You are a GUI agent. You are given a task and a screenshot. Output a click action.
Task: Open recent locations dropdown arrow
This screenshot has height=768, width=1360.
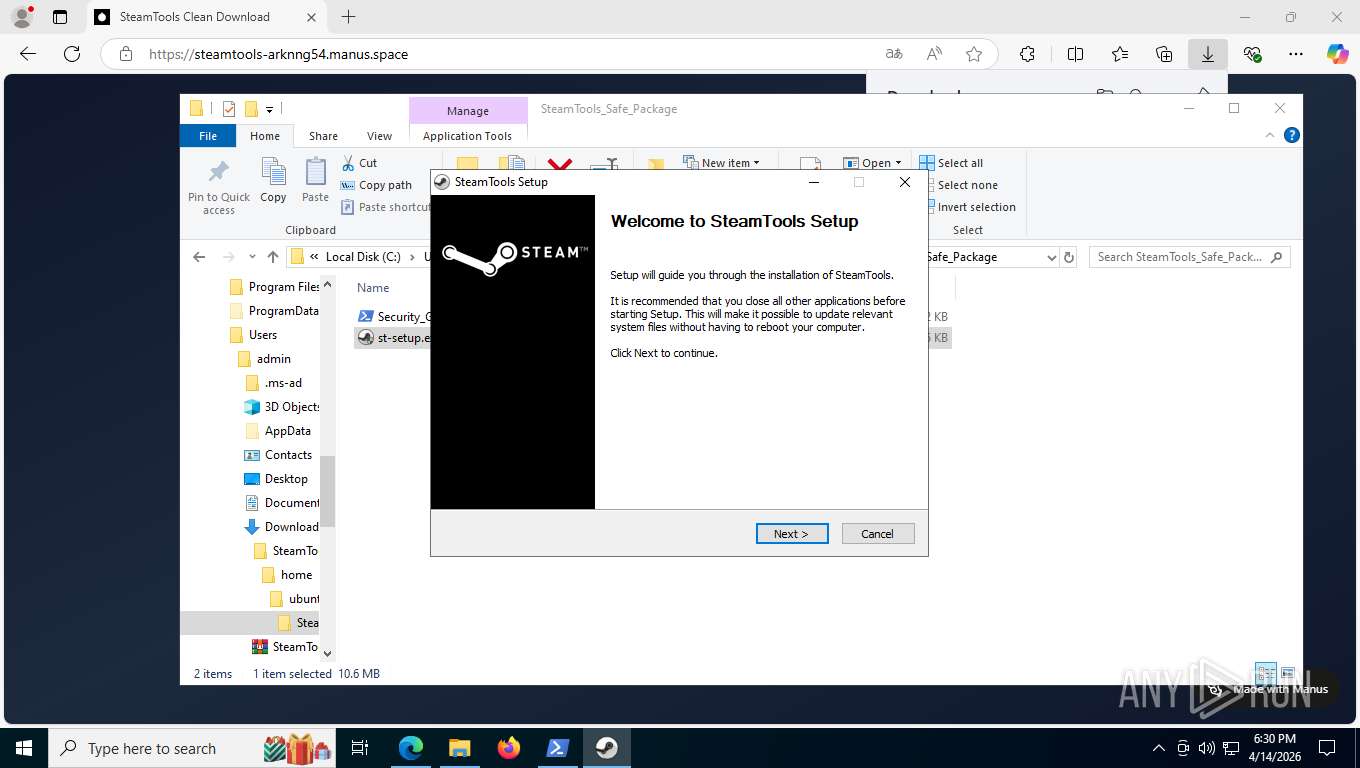click(252, 257)
